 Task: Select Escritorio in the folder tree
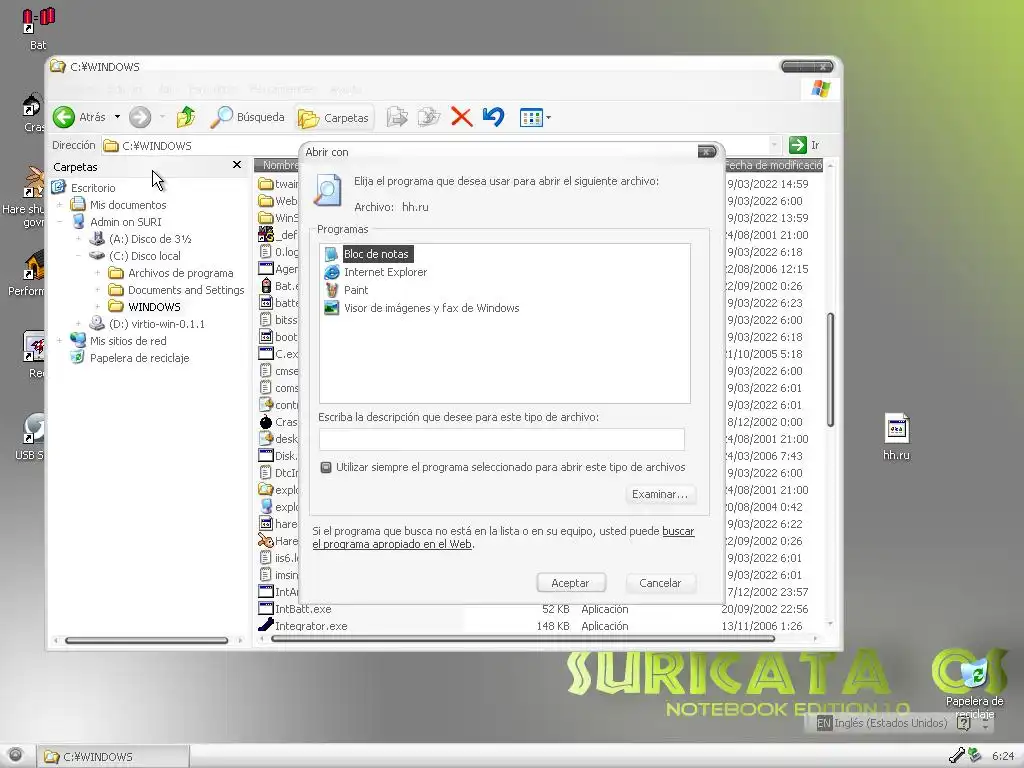(x=93, y=188)
